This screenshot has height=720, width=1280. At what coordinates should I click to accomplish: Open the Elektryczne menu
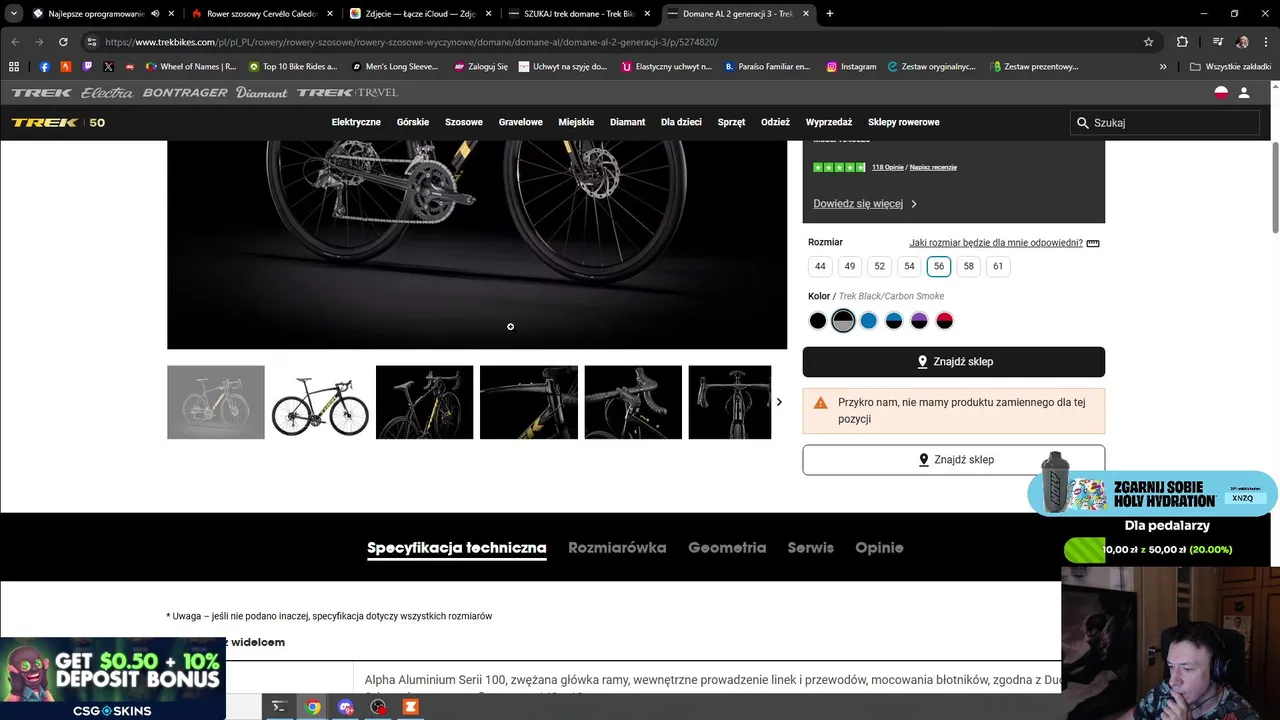coord(356,122)
